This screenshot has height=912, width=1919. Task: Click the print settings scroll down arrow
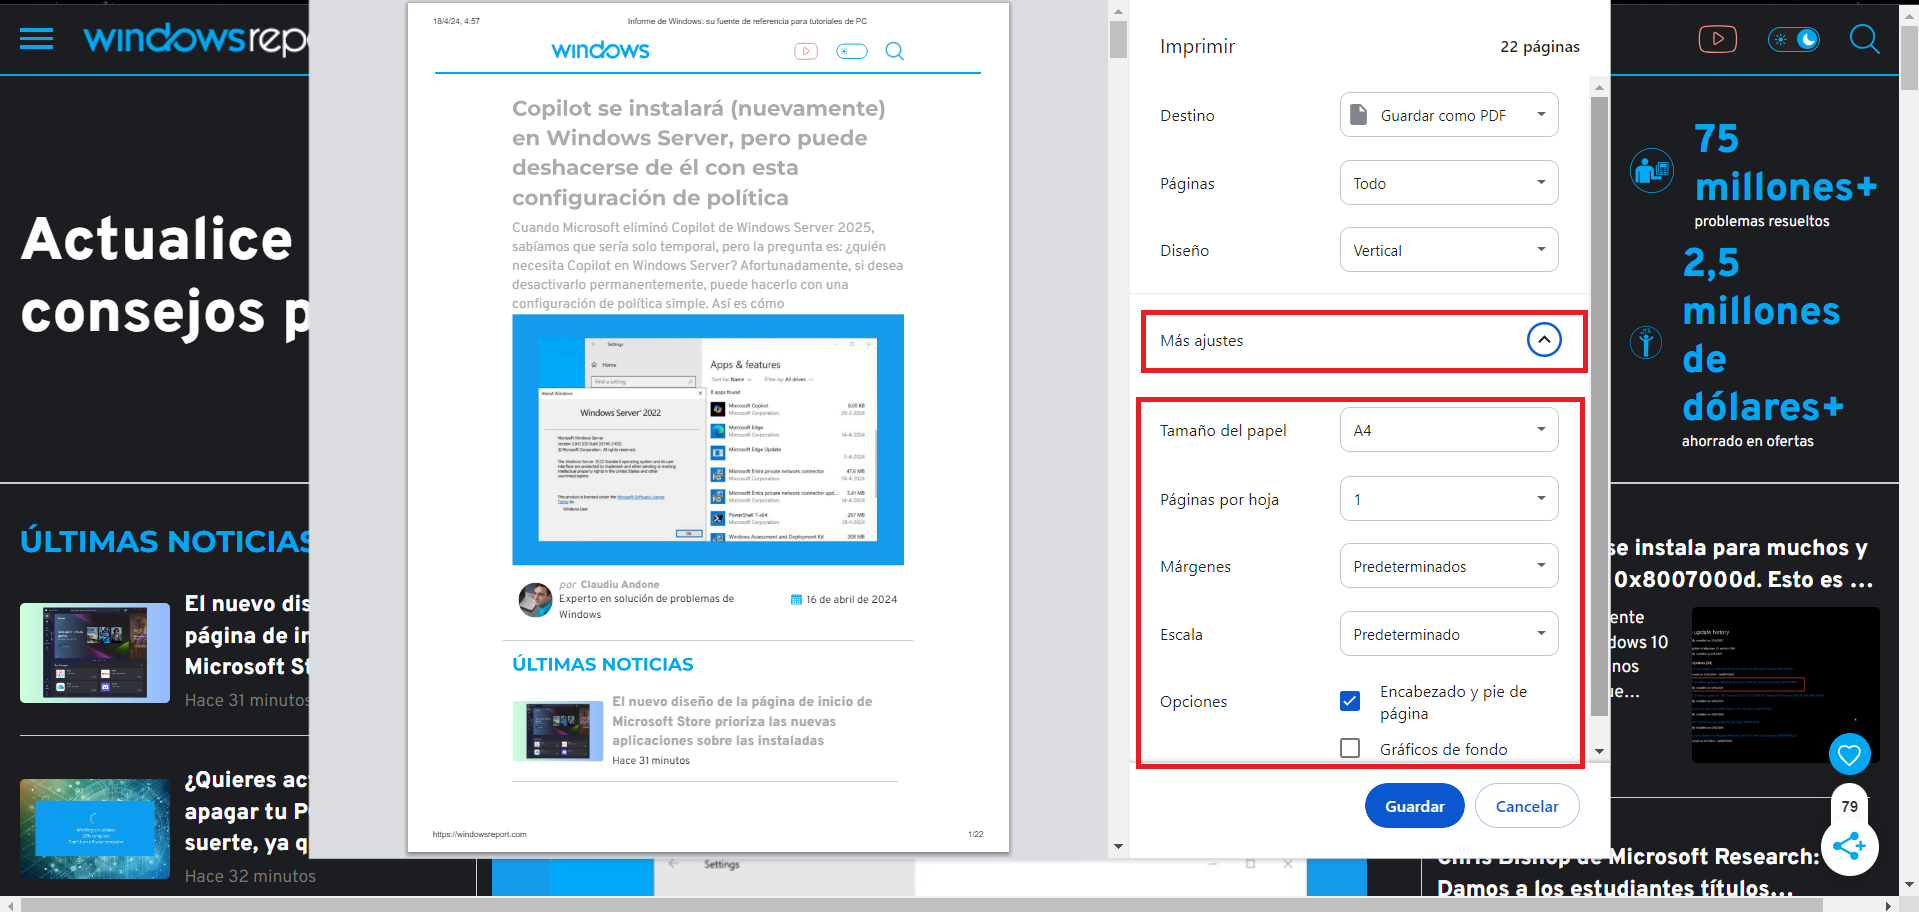[1599, 751]
